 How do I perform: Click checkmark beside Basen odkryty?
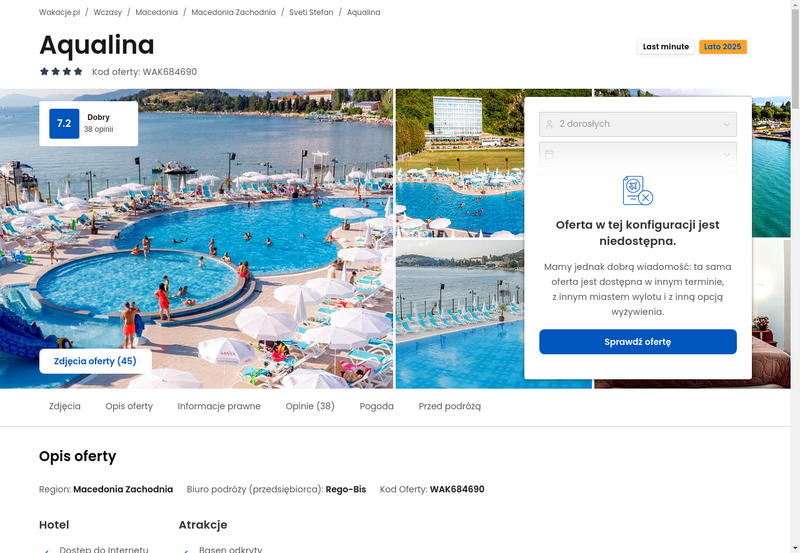[186, 550]
